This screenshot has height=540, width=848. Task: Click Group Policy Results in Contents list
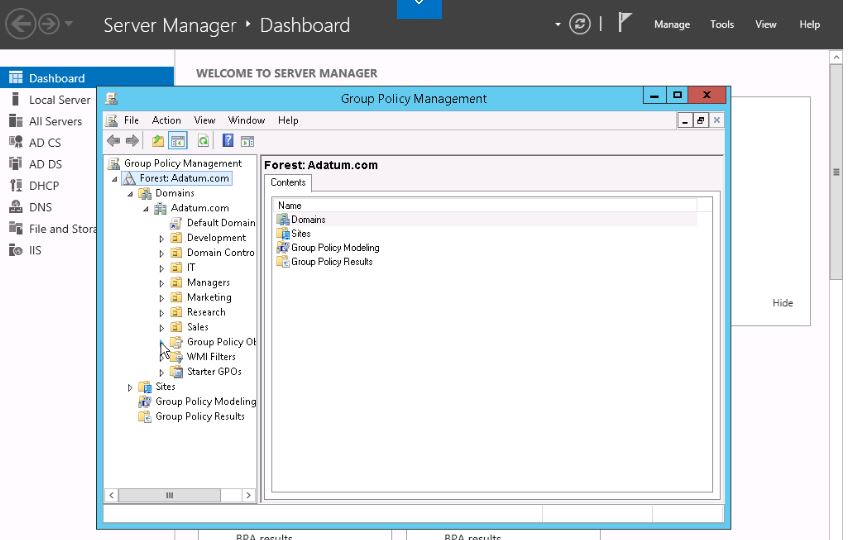[x=332, y=262]
